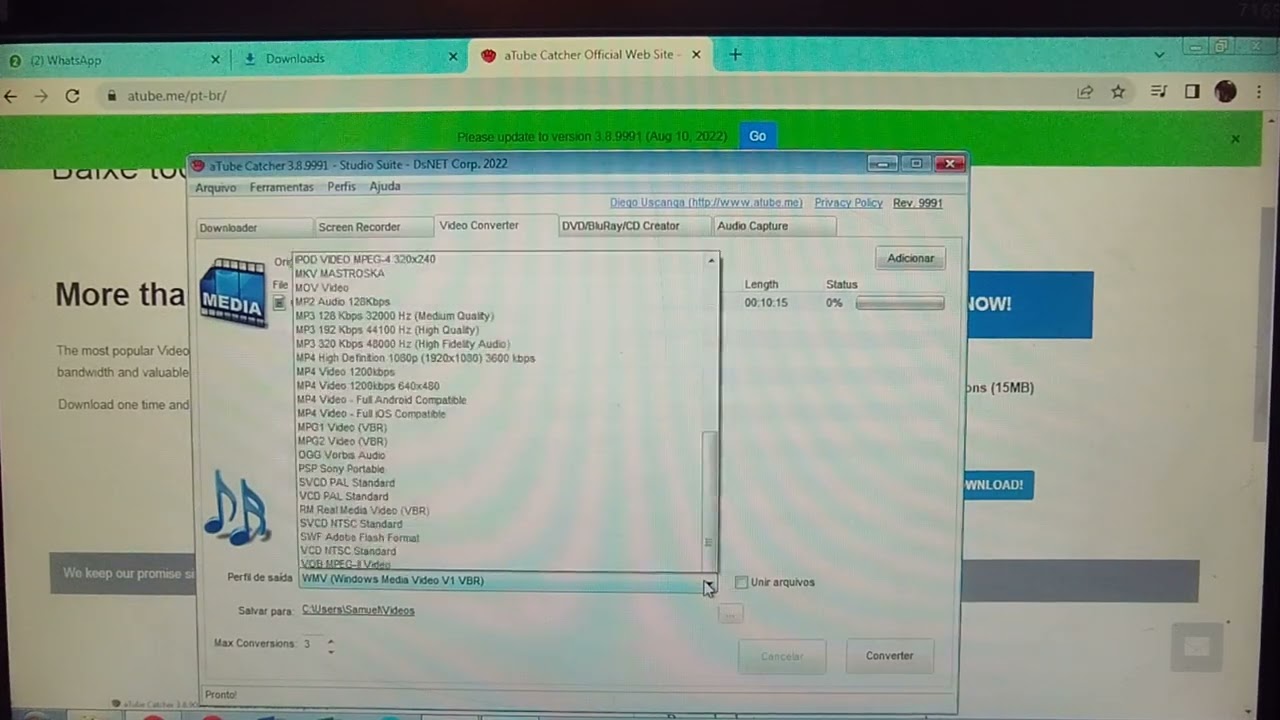The height and width of the screenshot is (720, 1280).
Task: Choose MP3 320 Kbps High Fidelity Audio
Action: pos(402,344)
